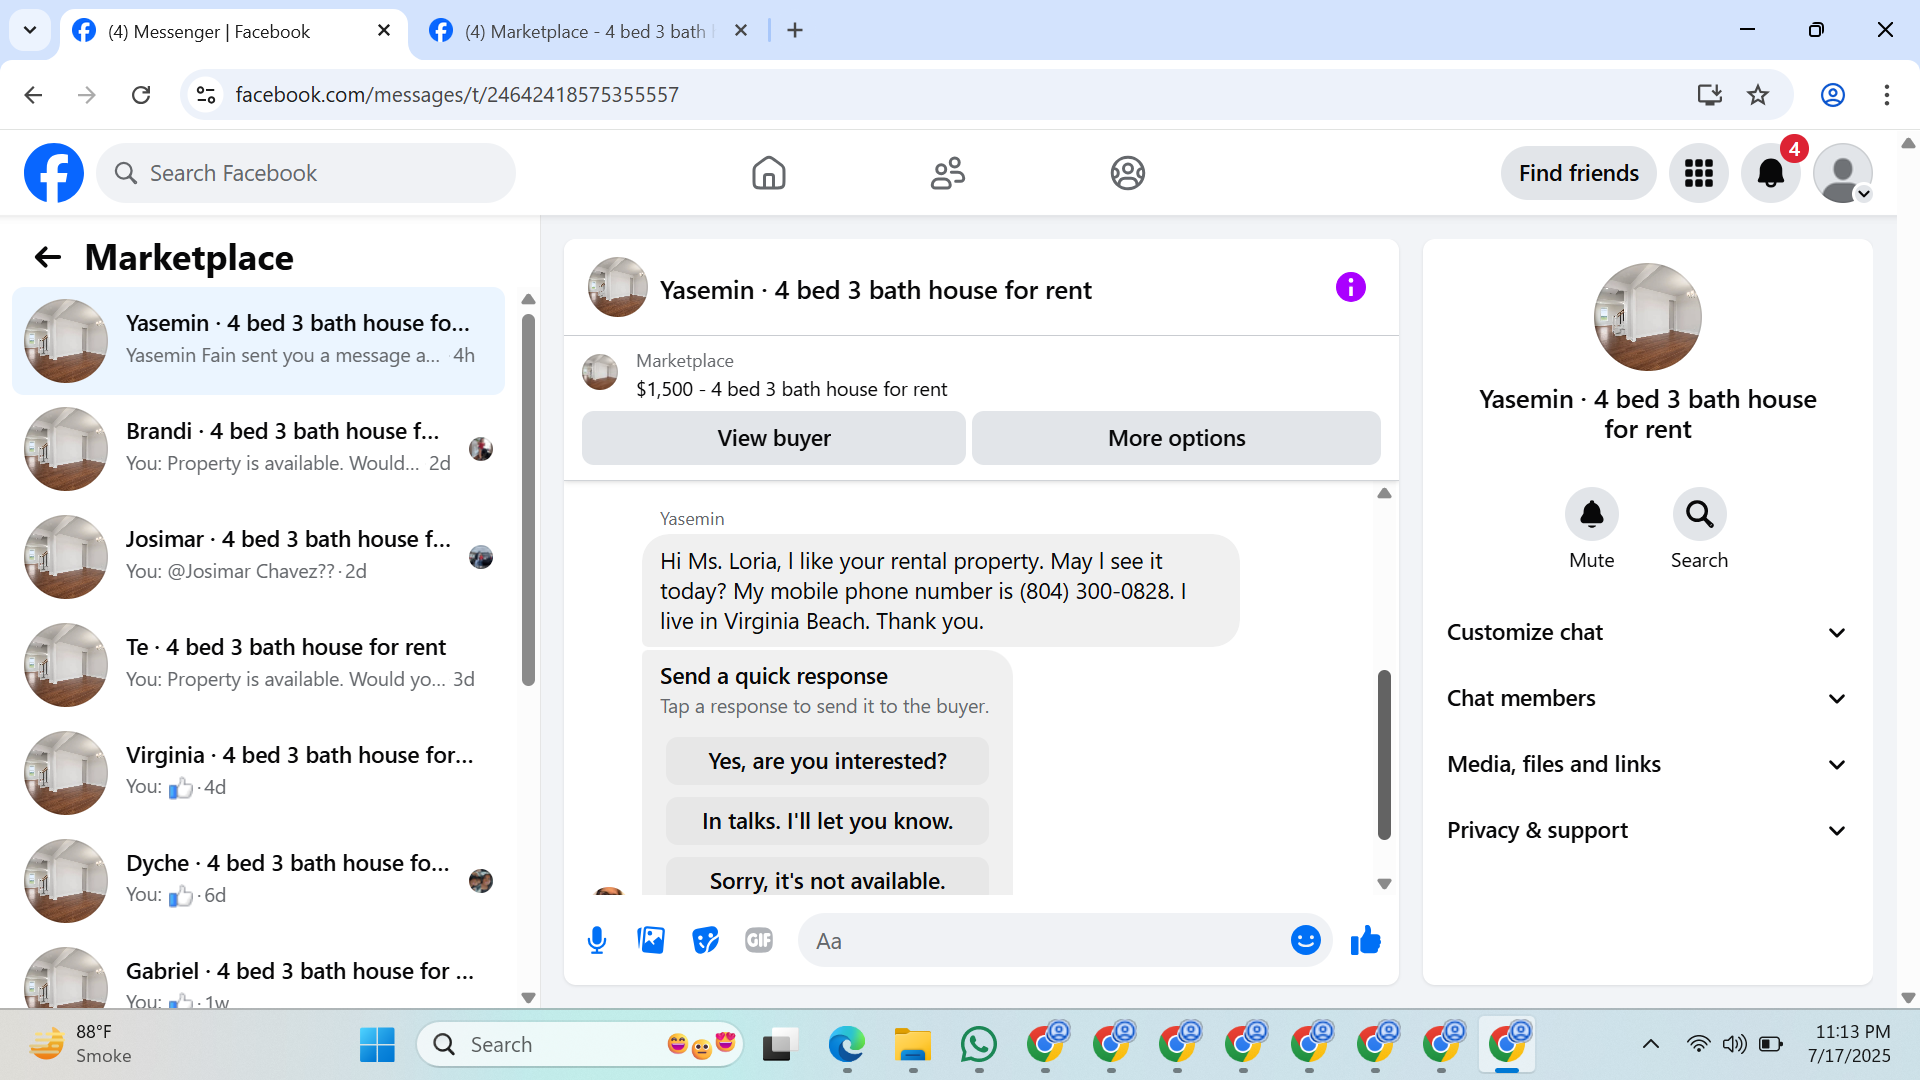Send quick response "Yes, are you interested?"
The width and height of the screenshot is (1920, 1080).
click(x=827, y=761)
